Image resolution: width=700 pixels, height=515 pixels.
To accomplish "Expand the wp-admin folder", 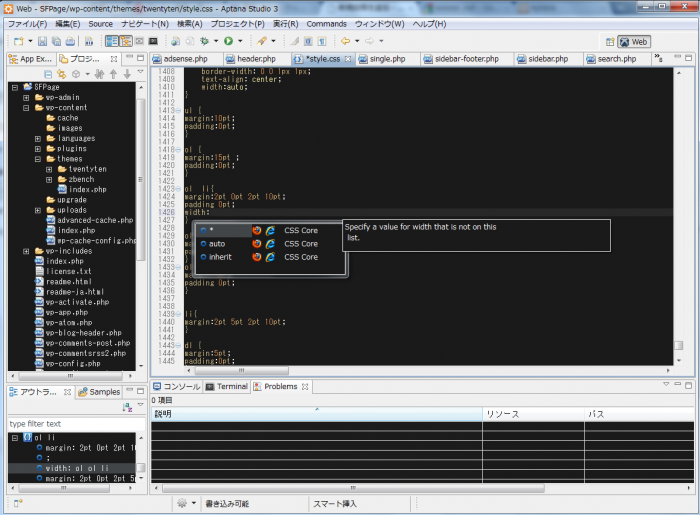I will 27,97.
